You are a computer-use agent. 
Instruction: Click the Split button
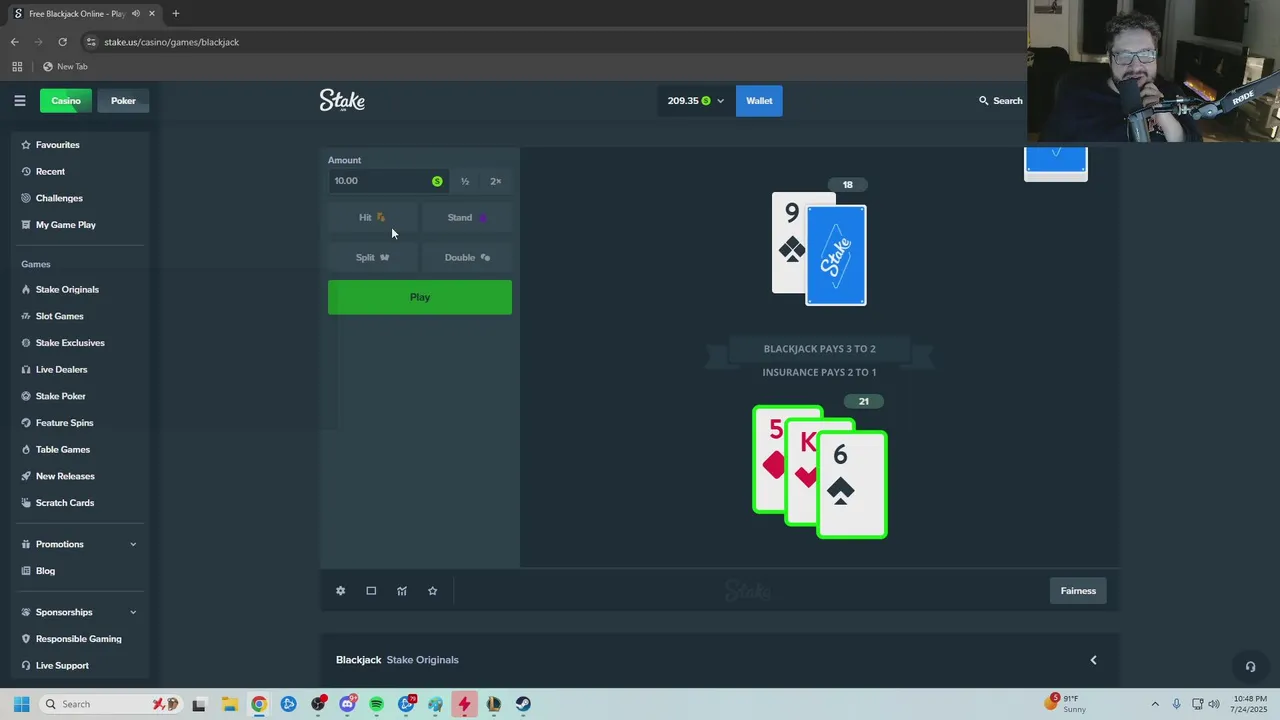[x=372, y=257]
